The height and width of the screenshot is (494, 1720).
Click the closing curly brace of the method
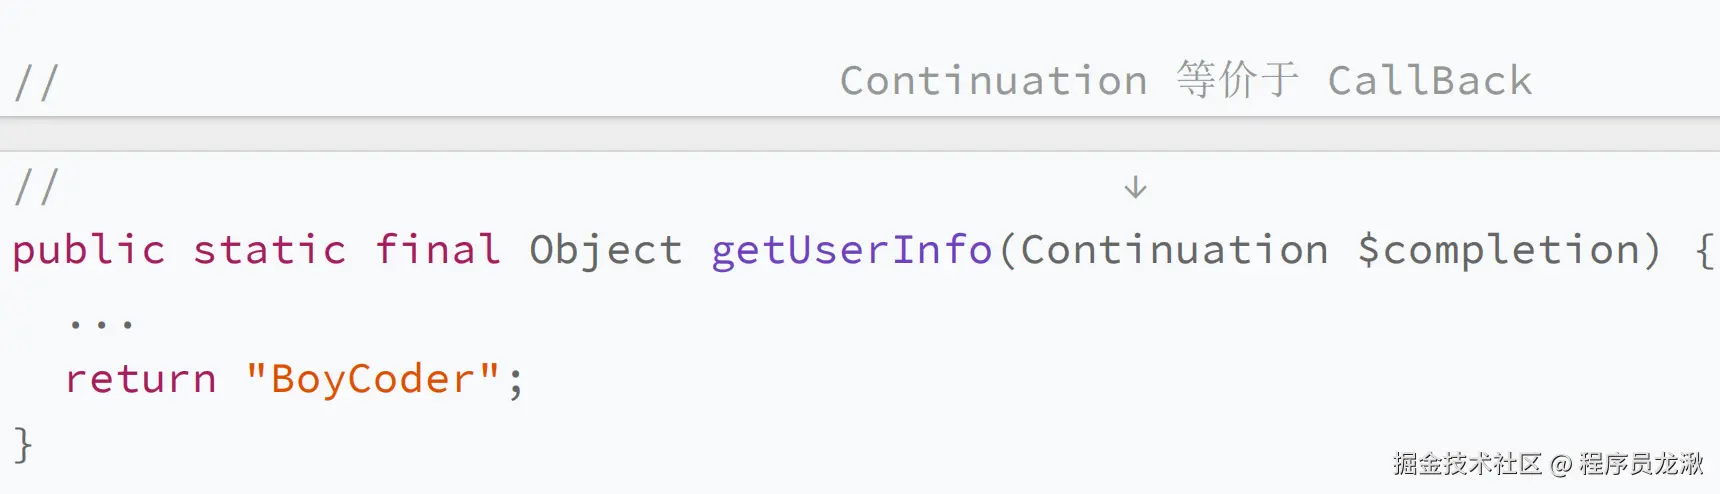(x=23, y=444)
